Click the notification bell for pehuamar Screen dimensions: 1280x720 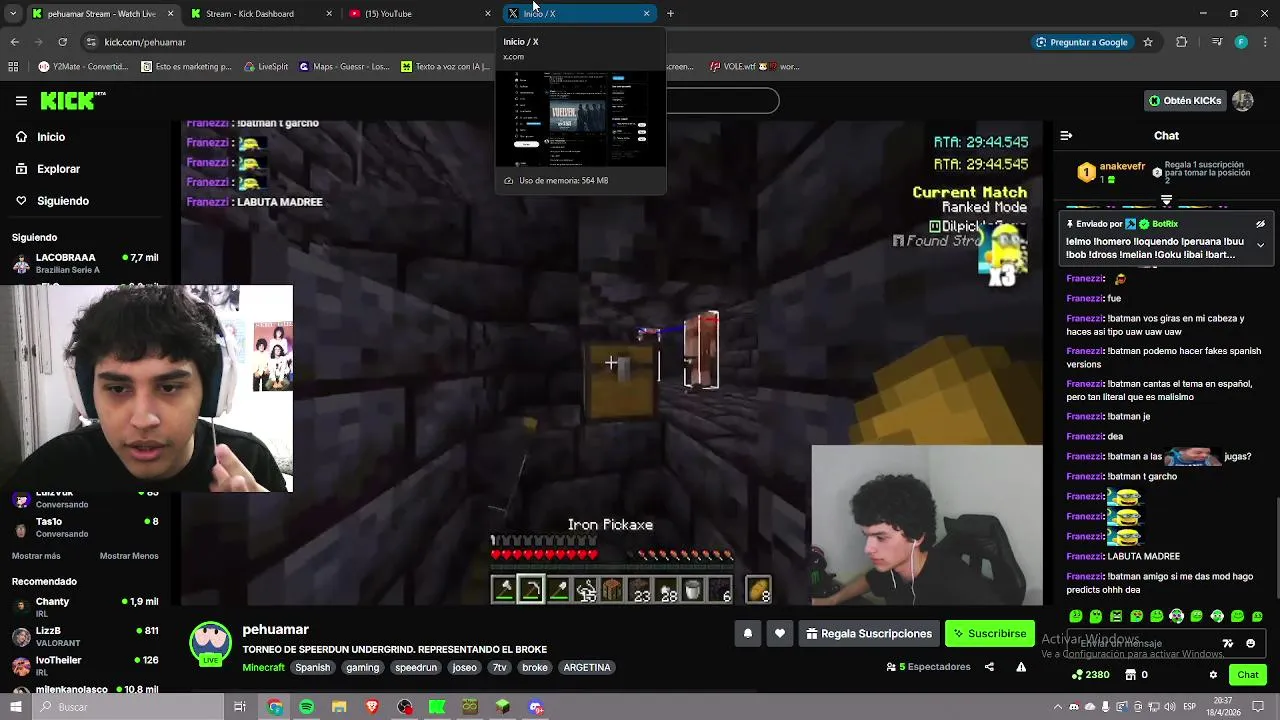tap(747, 634)
